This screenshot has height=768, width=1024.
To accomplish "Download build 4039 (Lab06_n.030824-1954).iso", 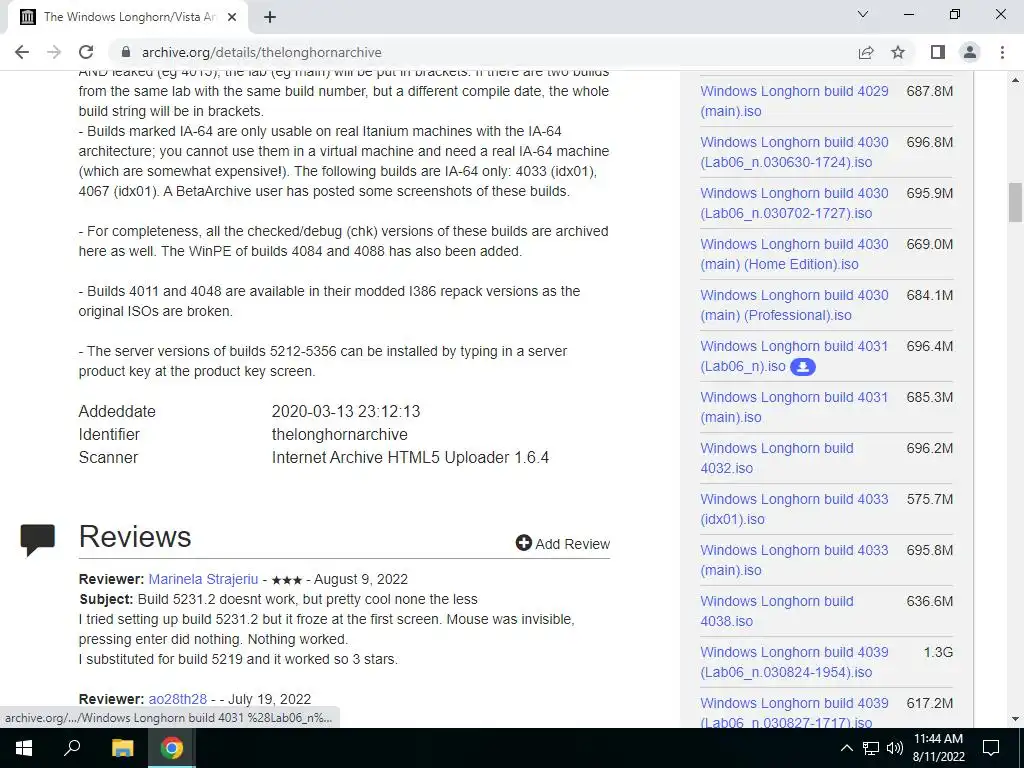I will (x=794, y=662).
